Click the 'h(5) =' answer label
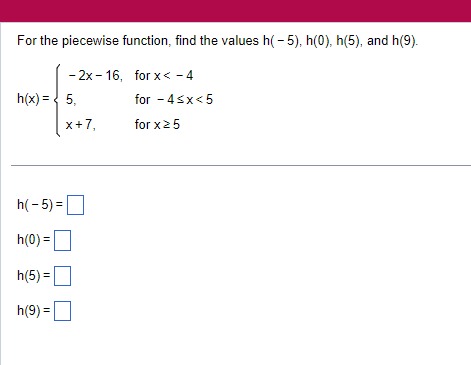471x365 pixels. (x=33, y=275)
